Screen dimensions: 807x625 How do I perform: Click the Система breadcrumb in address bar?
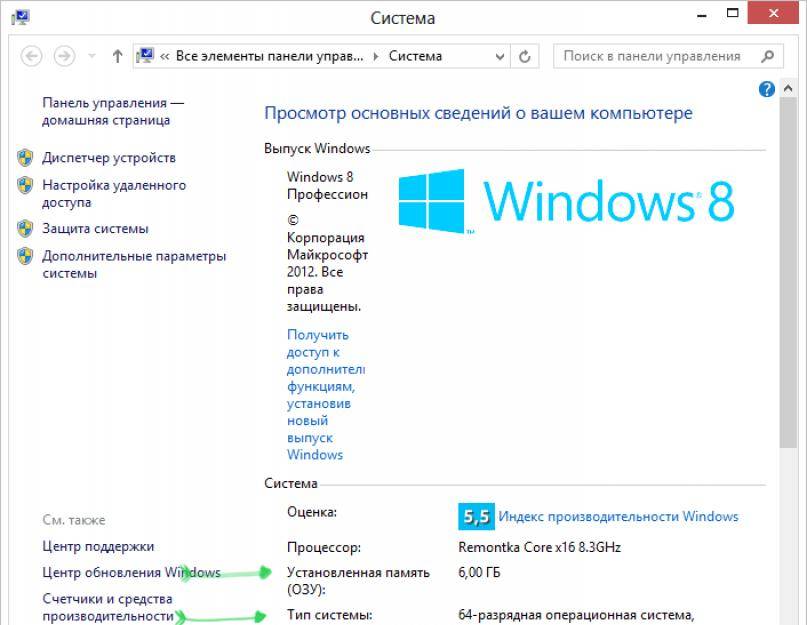[415, 56]
